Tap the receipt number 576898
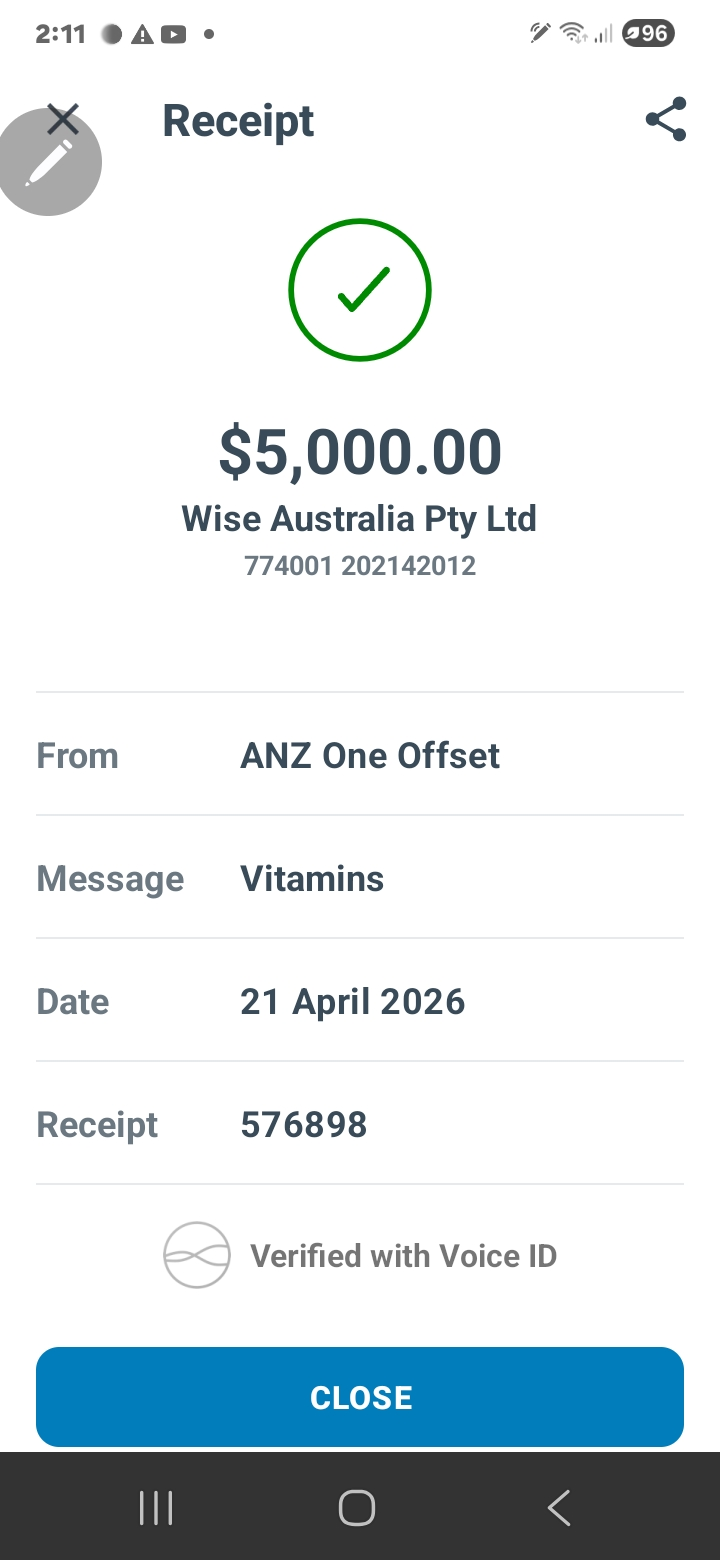The width and height of the screenshot is (720, 1560). [304, 1124]
